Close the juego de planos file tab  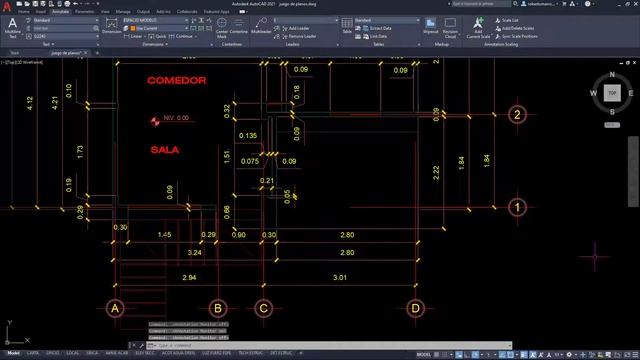[86, 53]
